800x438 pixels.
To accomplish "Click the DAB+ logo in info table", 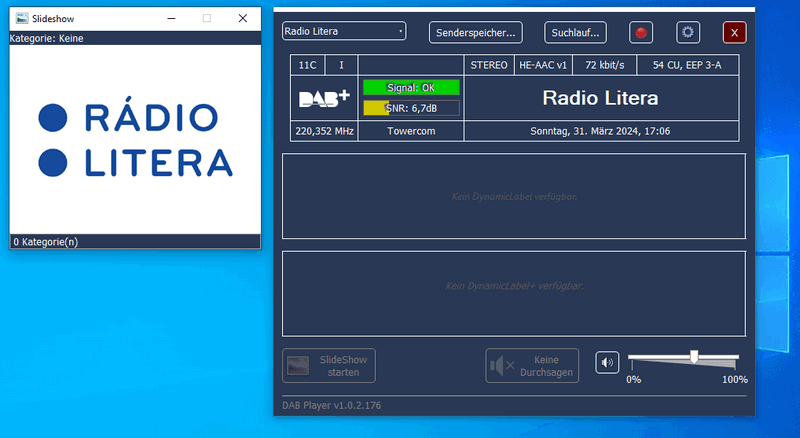I will tap(324, 98).
